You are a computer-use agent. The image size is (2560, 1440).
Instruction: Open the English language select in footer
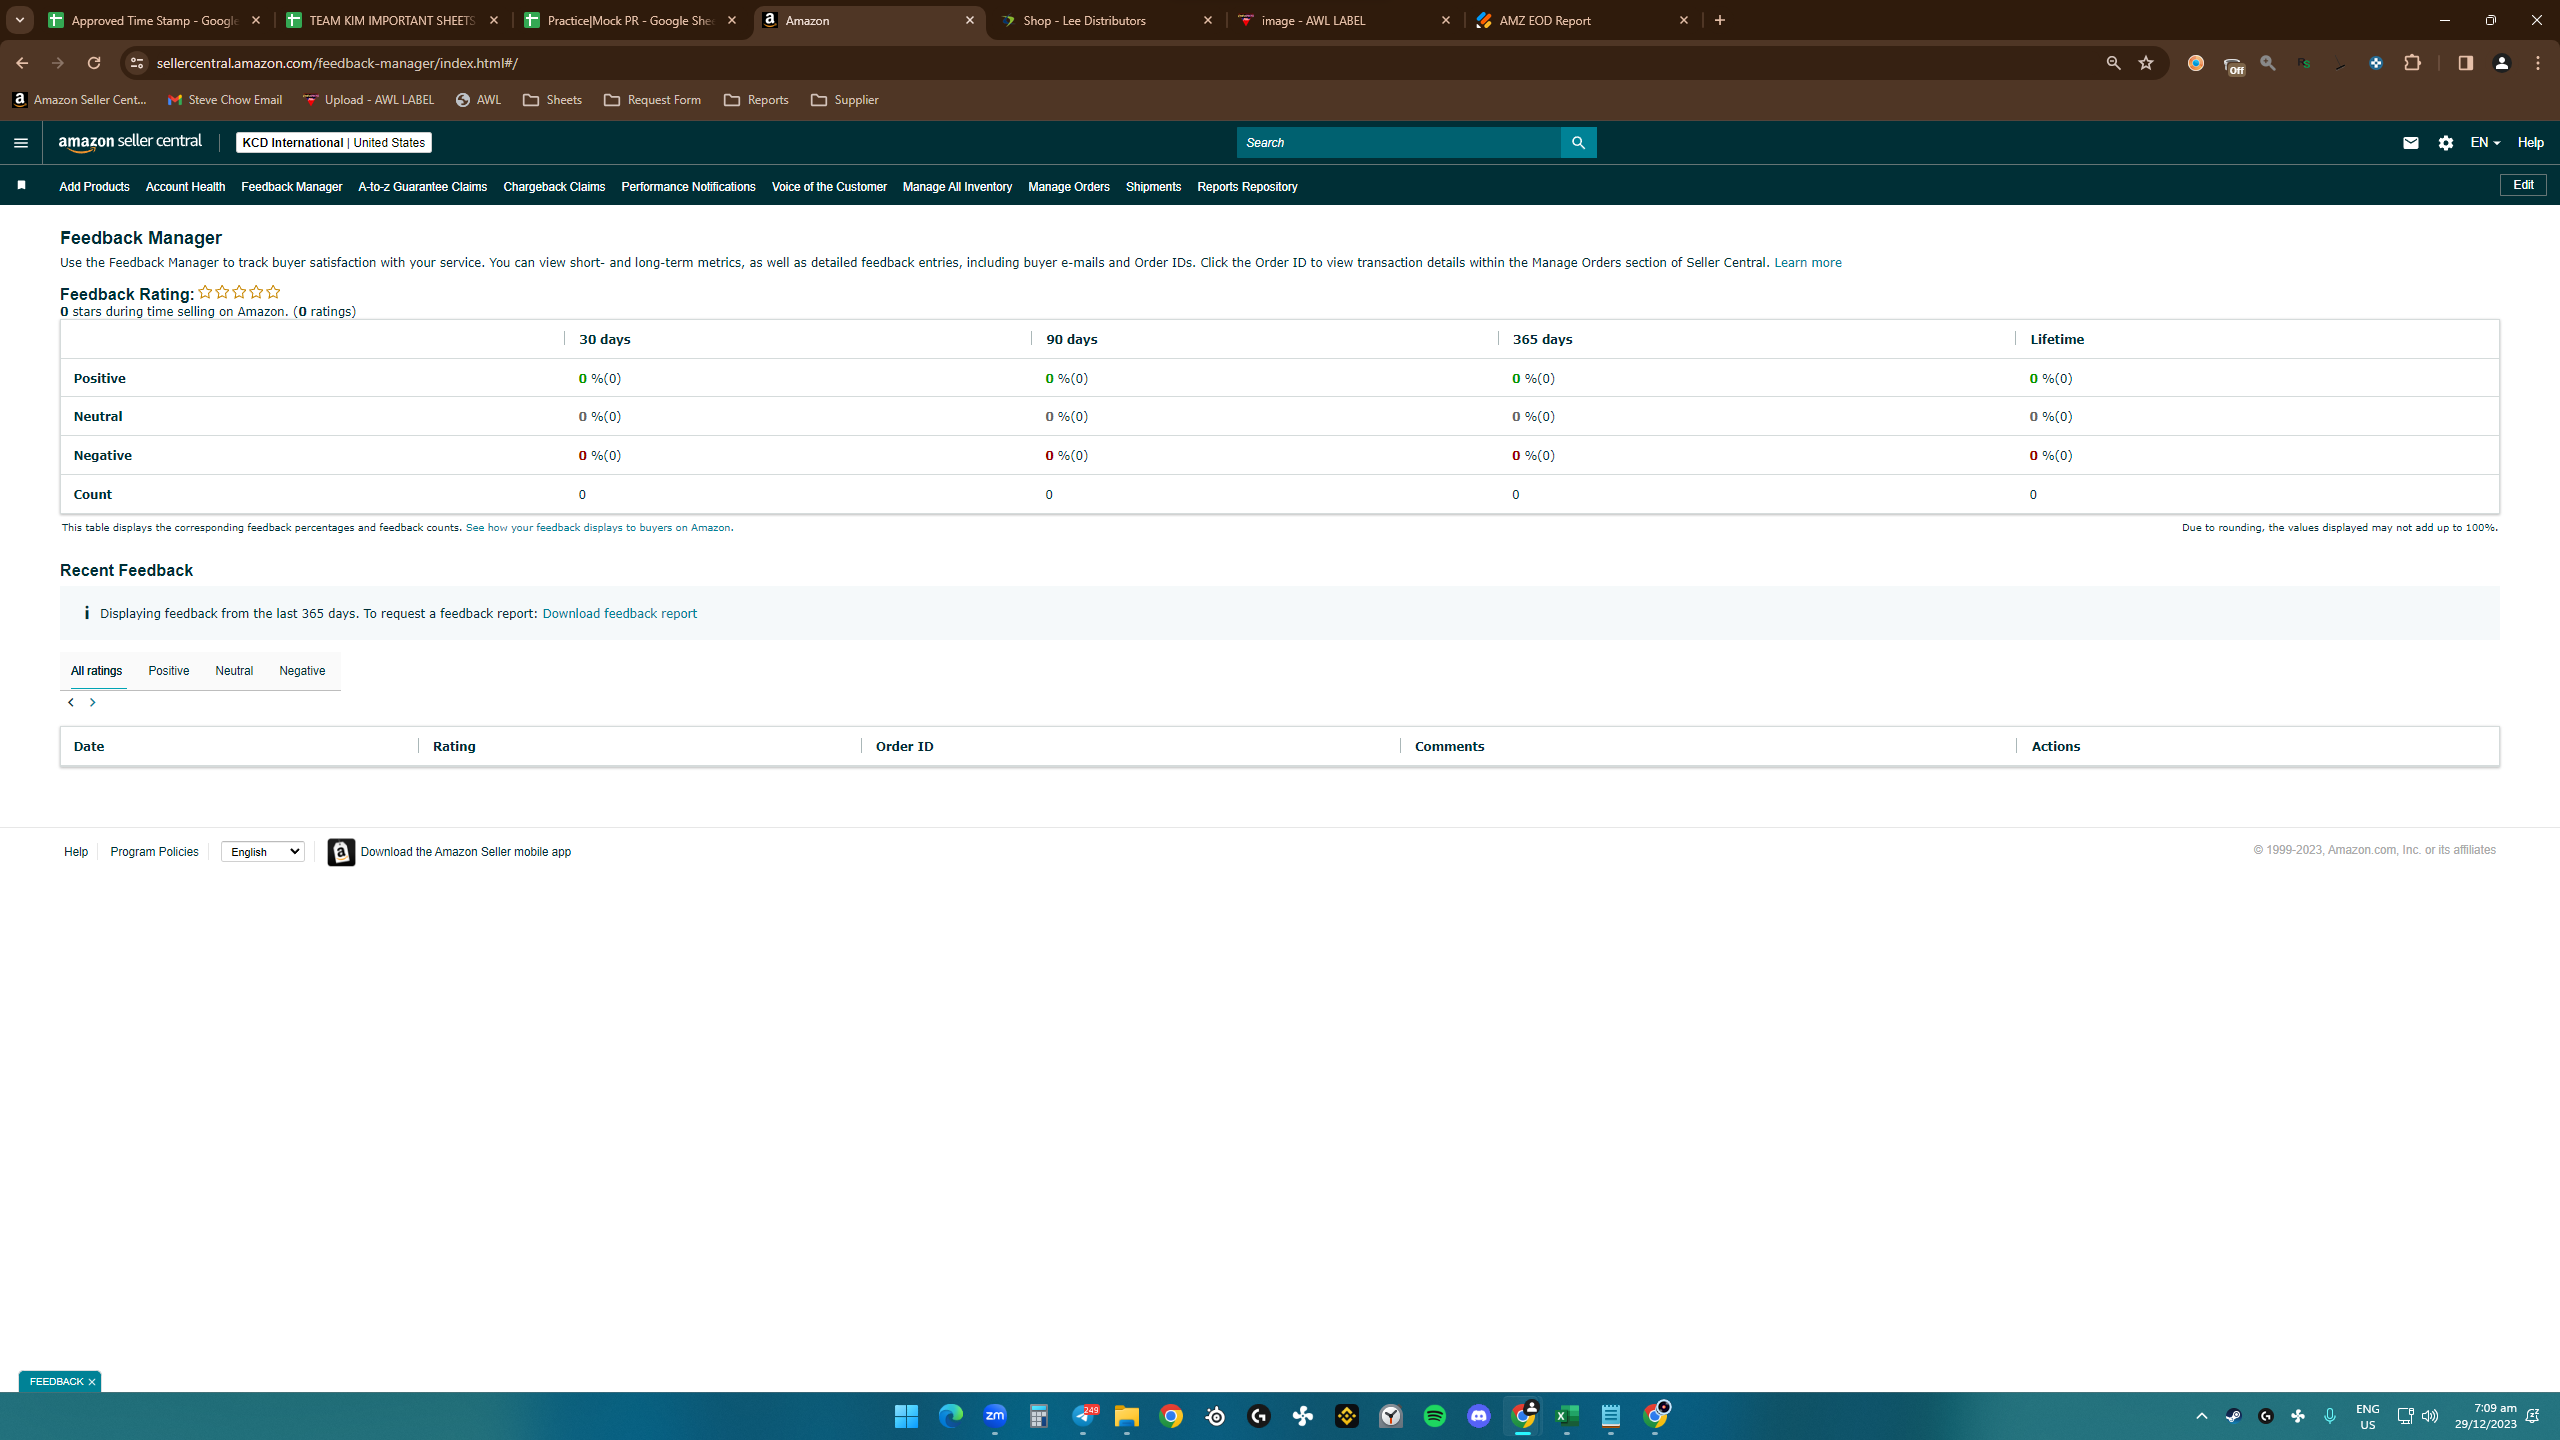[x=263, y=852]
